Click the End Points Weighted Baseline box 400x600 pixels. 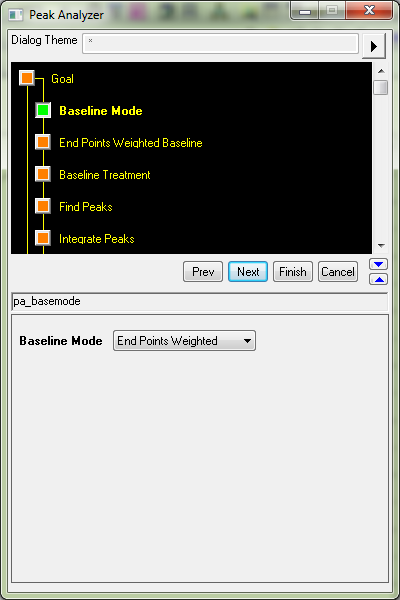tap(43, 142)
